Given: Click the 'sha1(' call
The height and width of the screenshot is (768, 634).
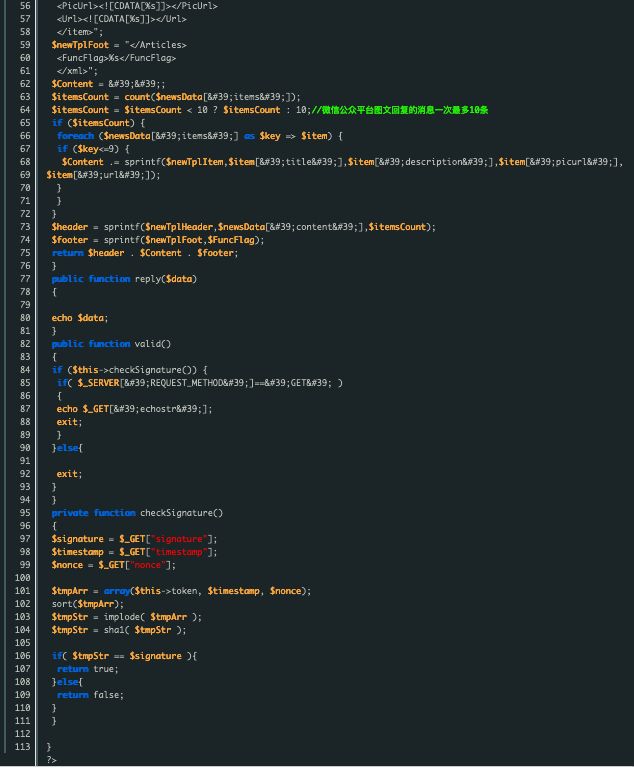Looking at the screenshot, I should (x=116, y=630).
